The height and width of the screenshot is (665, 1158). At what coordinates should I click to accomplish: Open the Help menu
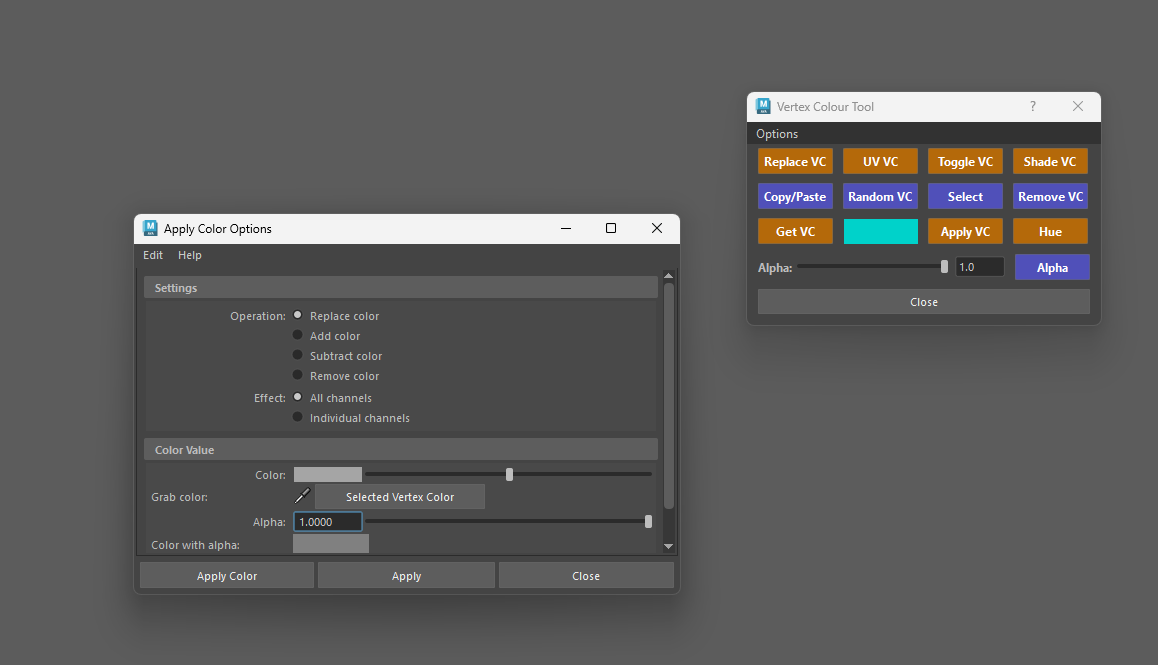pyautogui.click(x=190, y=255)
